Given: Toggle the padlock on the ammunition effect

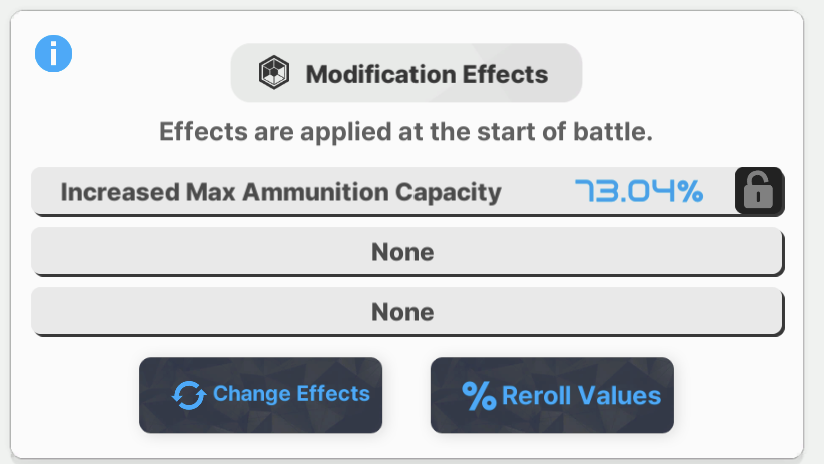Looking at the screenshot, I should [x=759, y=191].
